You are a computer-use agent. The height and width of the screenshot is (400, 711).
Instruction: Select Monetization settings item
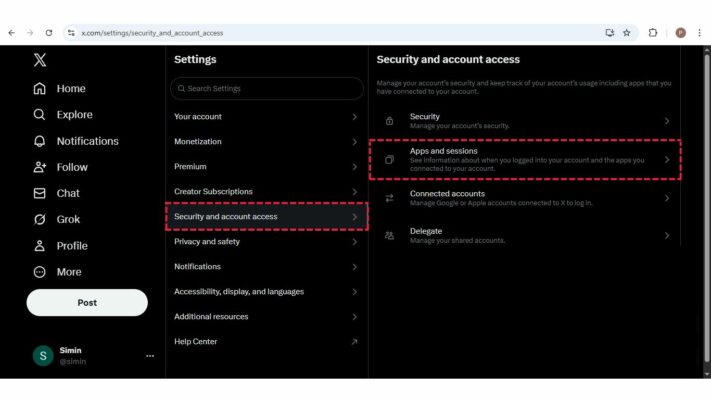click(x=267, y=141)
